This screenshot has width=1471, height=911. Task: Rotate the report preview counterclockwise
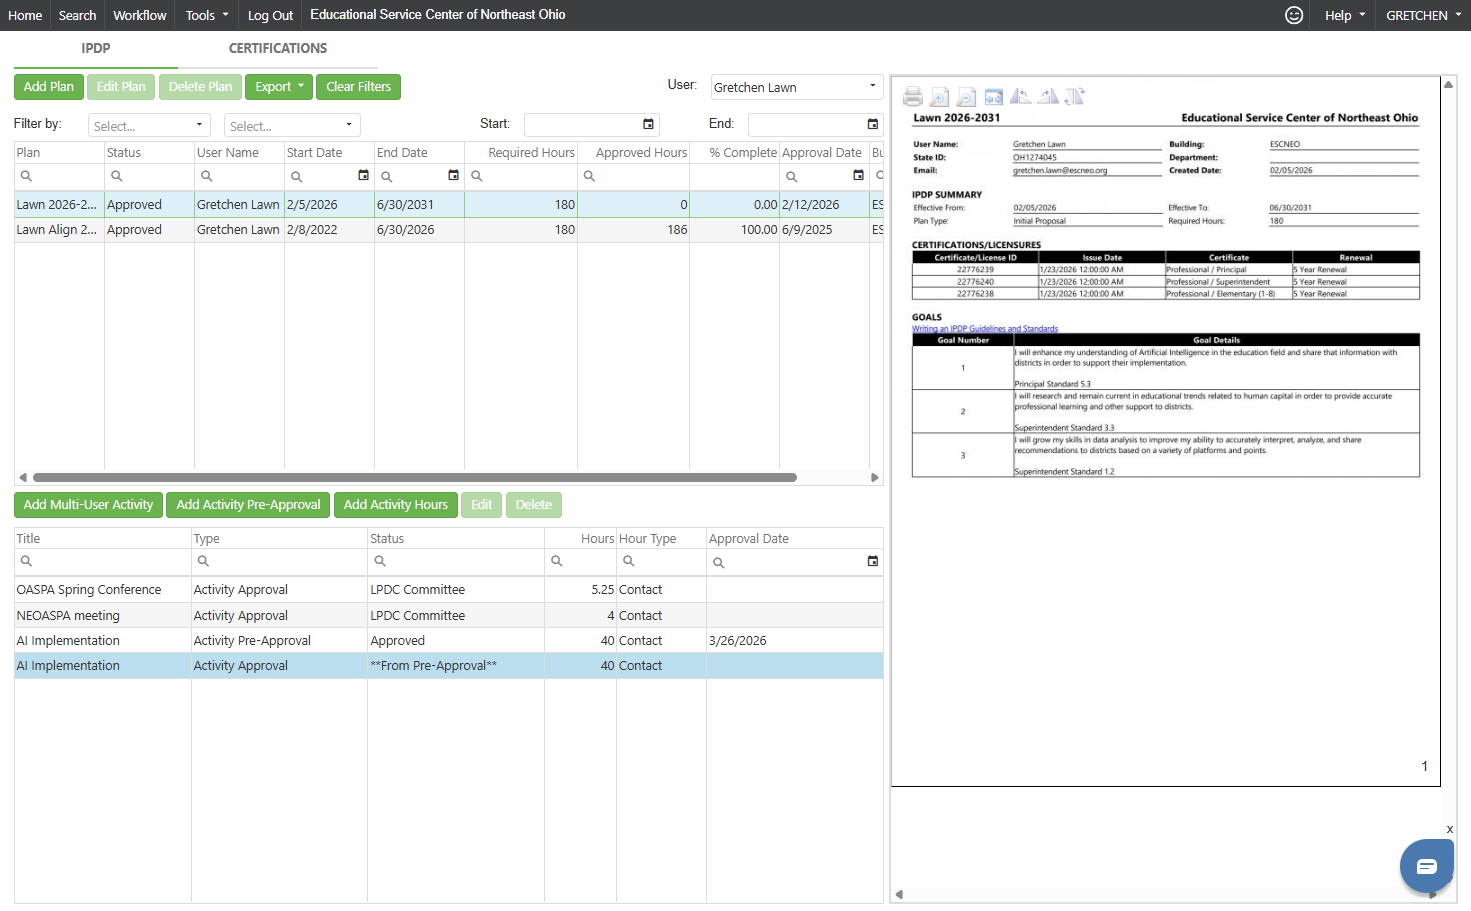[x=1020, y=96]
